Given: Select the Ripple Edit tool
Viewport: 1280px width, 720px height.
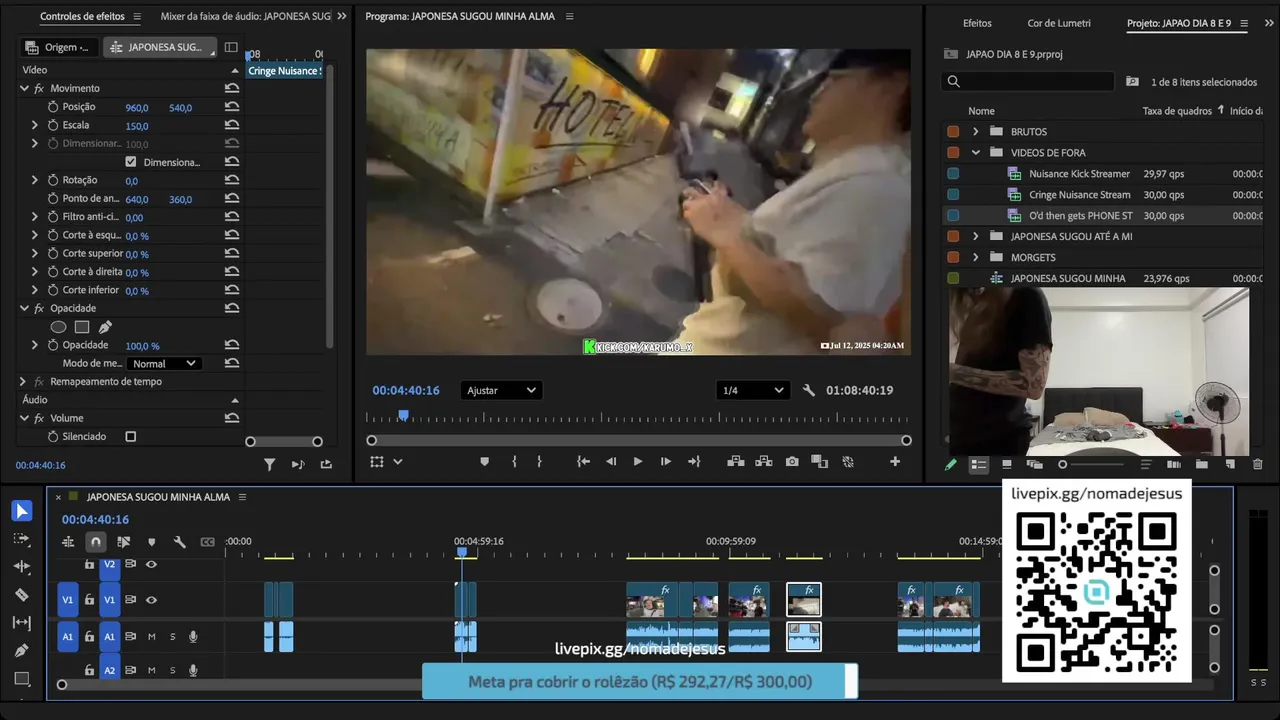Looking at the screenshot, I should click(22, 567).
